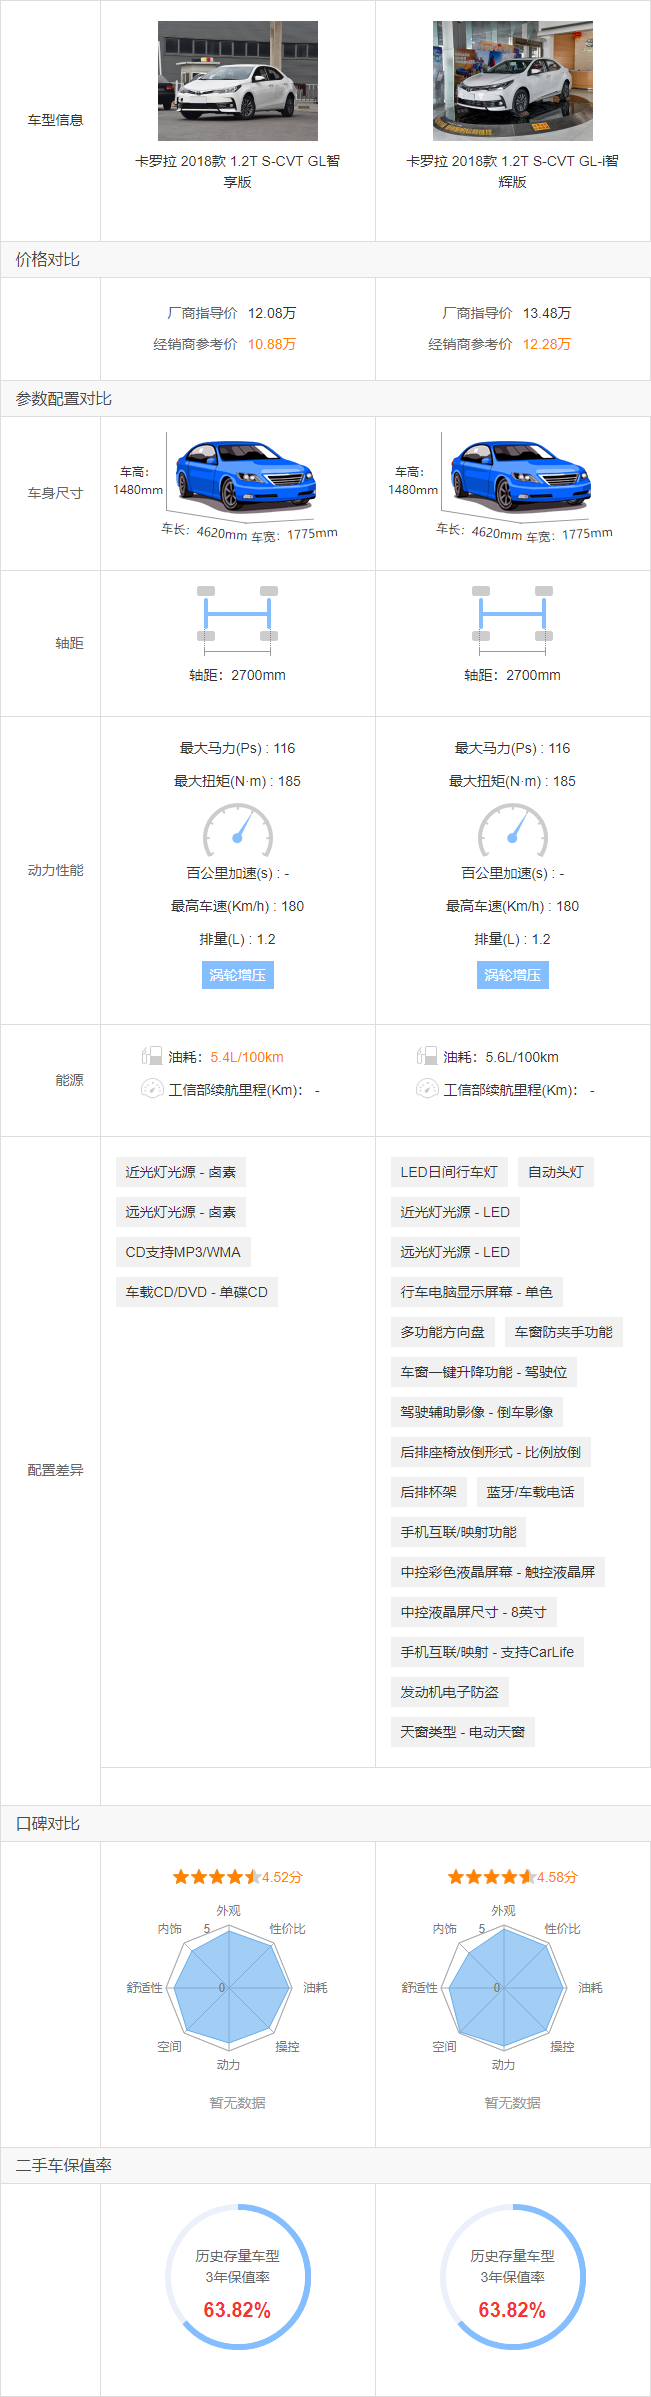Click the radar chart under 4.58分
The image size is (651, 2397).
(505, 1987)
